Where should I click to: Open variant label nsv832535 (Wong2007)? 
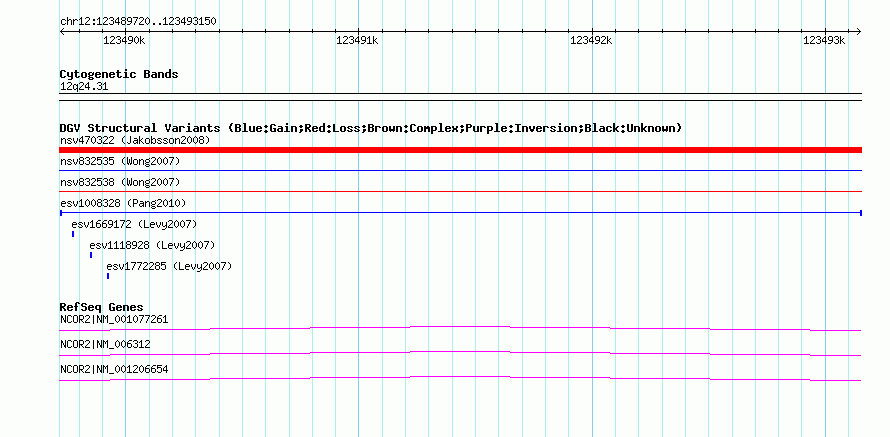[x=120, y=161]
